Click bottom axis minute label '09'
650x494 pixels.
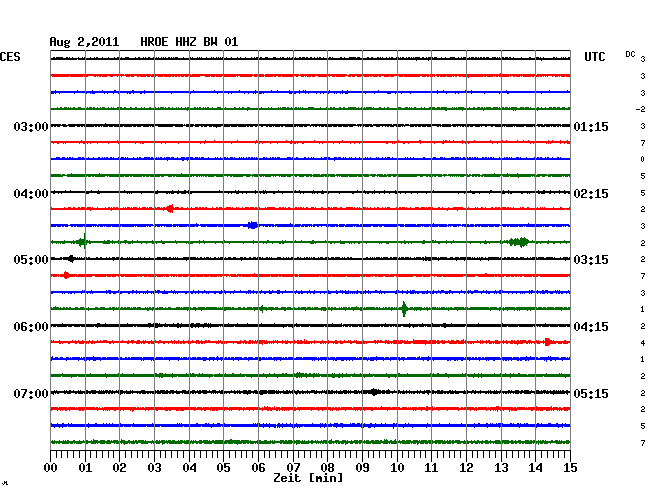pyautogui.click(x=362, y=468)
